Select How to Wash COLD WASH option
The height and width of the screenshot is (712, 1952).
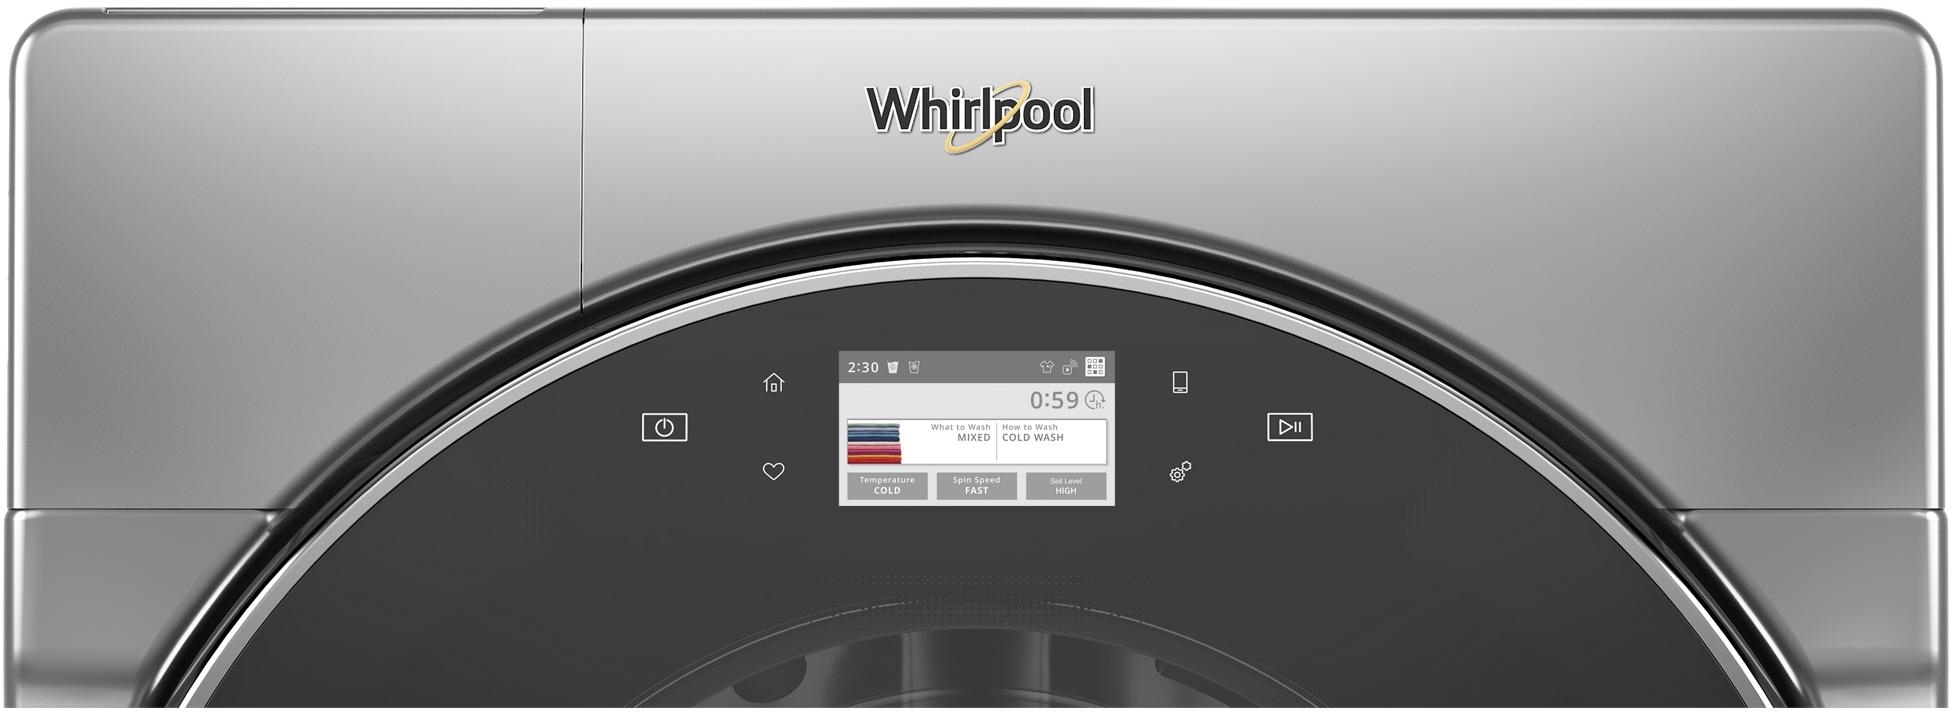click(x=1033, y=433)
